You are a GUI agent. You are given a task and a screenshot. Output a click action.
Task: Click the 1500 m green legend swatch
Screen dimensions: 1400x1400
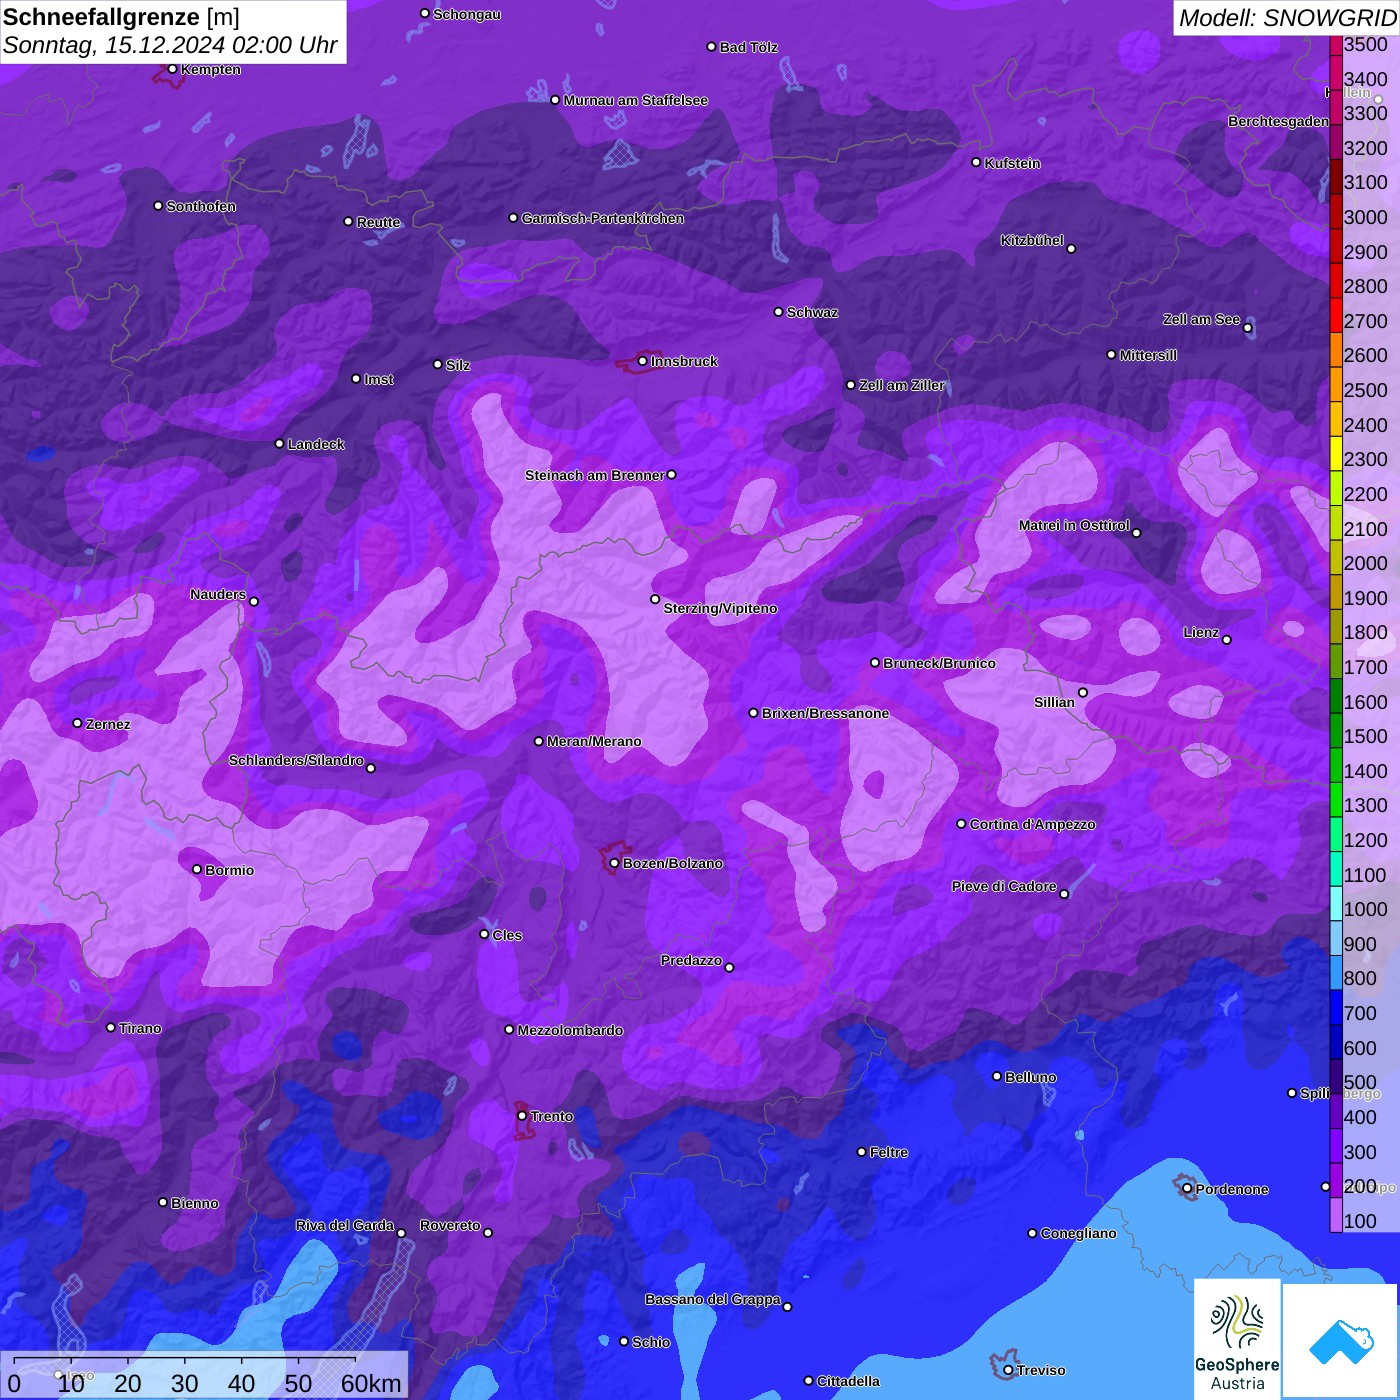tap(1336, 730)
